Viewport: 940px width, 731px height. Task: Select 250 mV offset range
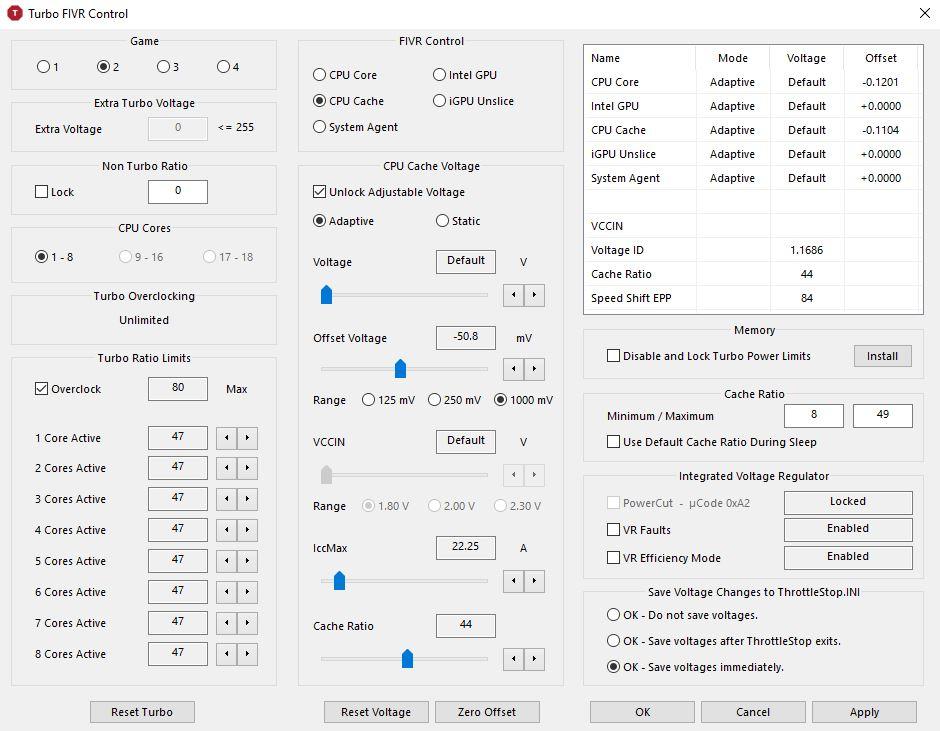pyautogui.click(x=435, y=399)
